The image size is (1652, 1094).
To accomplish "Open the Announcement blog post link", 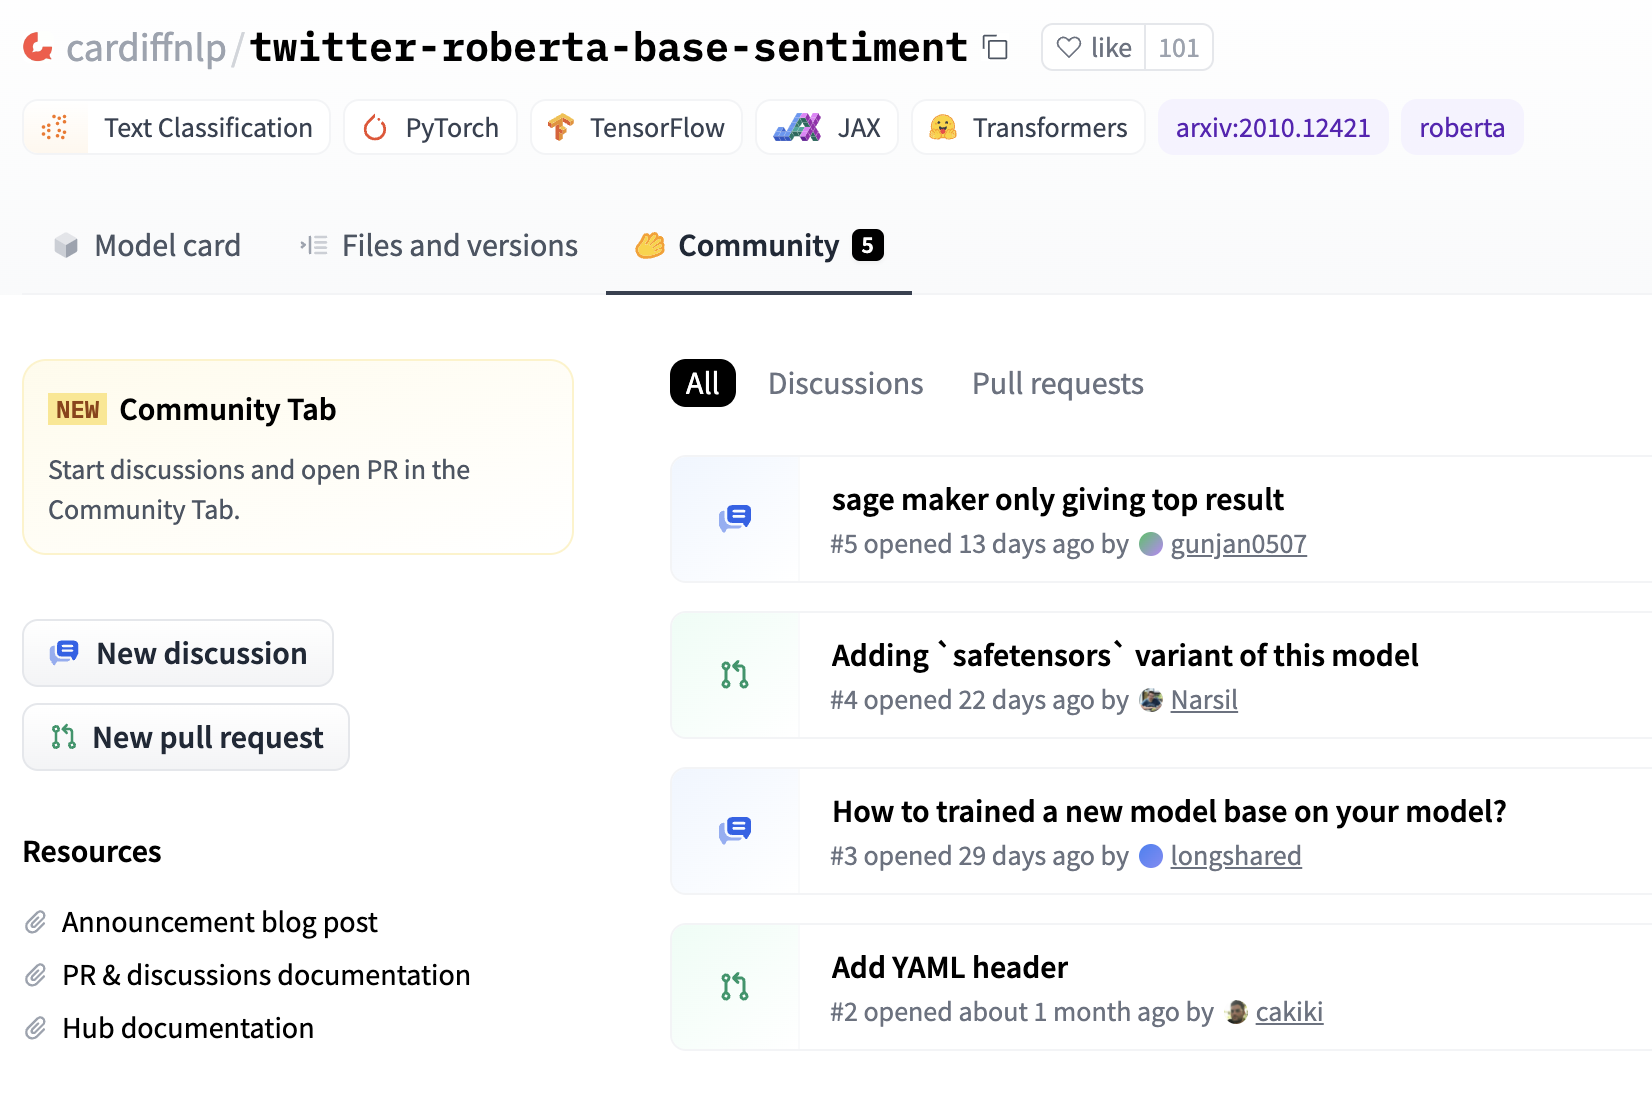I will 220,921.
